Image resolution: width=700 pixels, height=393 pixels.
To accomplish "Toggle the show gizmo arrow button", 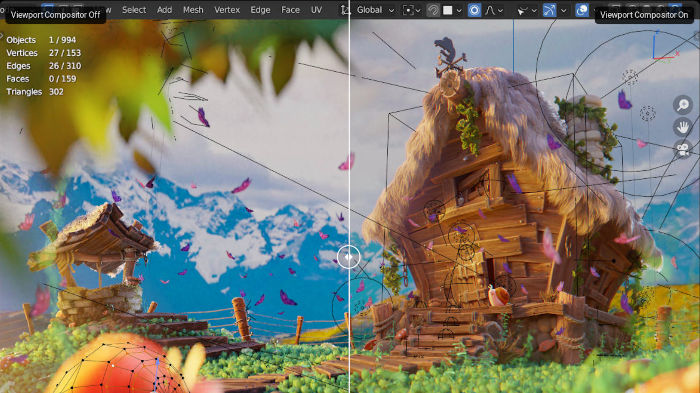I will tap(550, 10).
